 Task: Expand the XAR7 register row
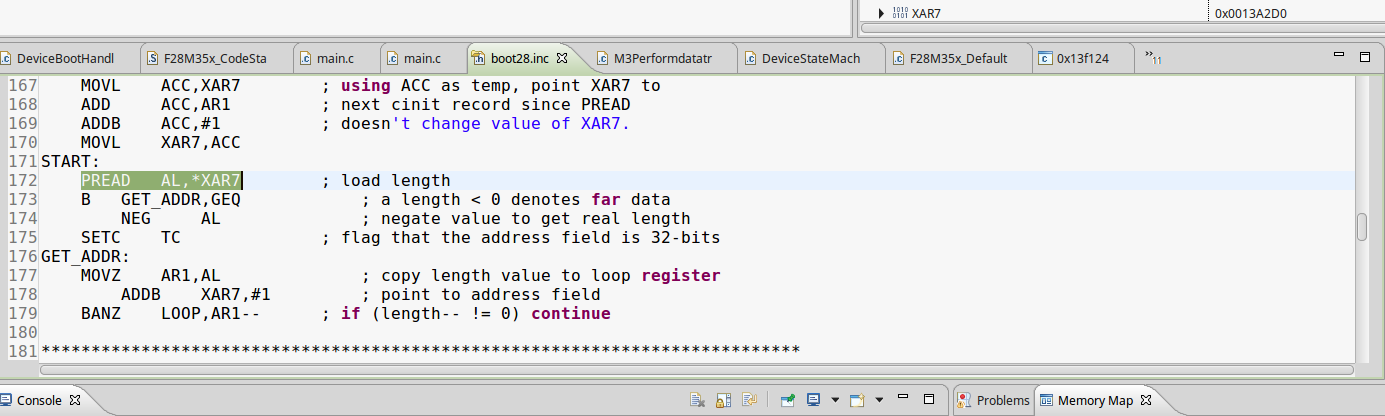[x=881, y=14]
